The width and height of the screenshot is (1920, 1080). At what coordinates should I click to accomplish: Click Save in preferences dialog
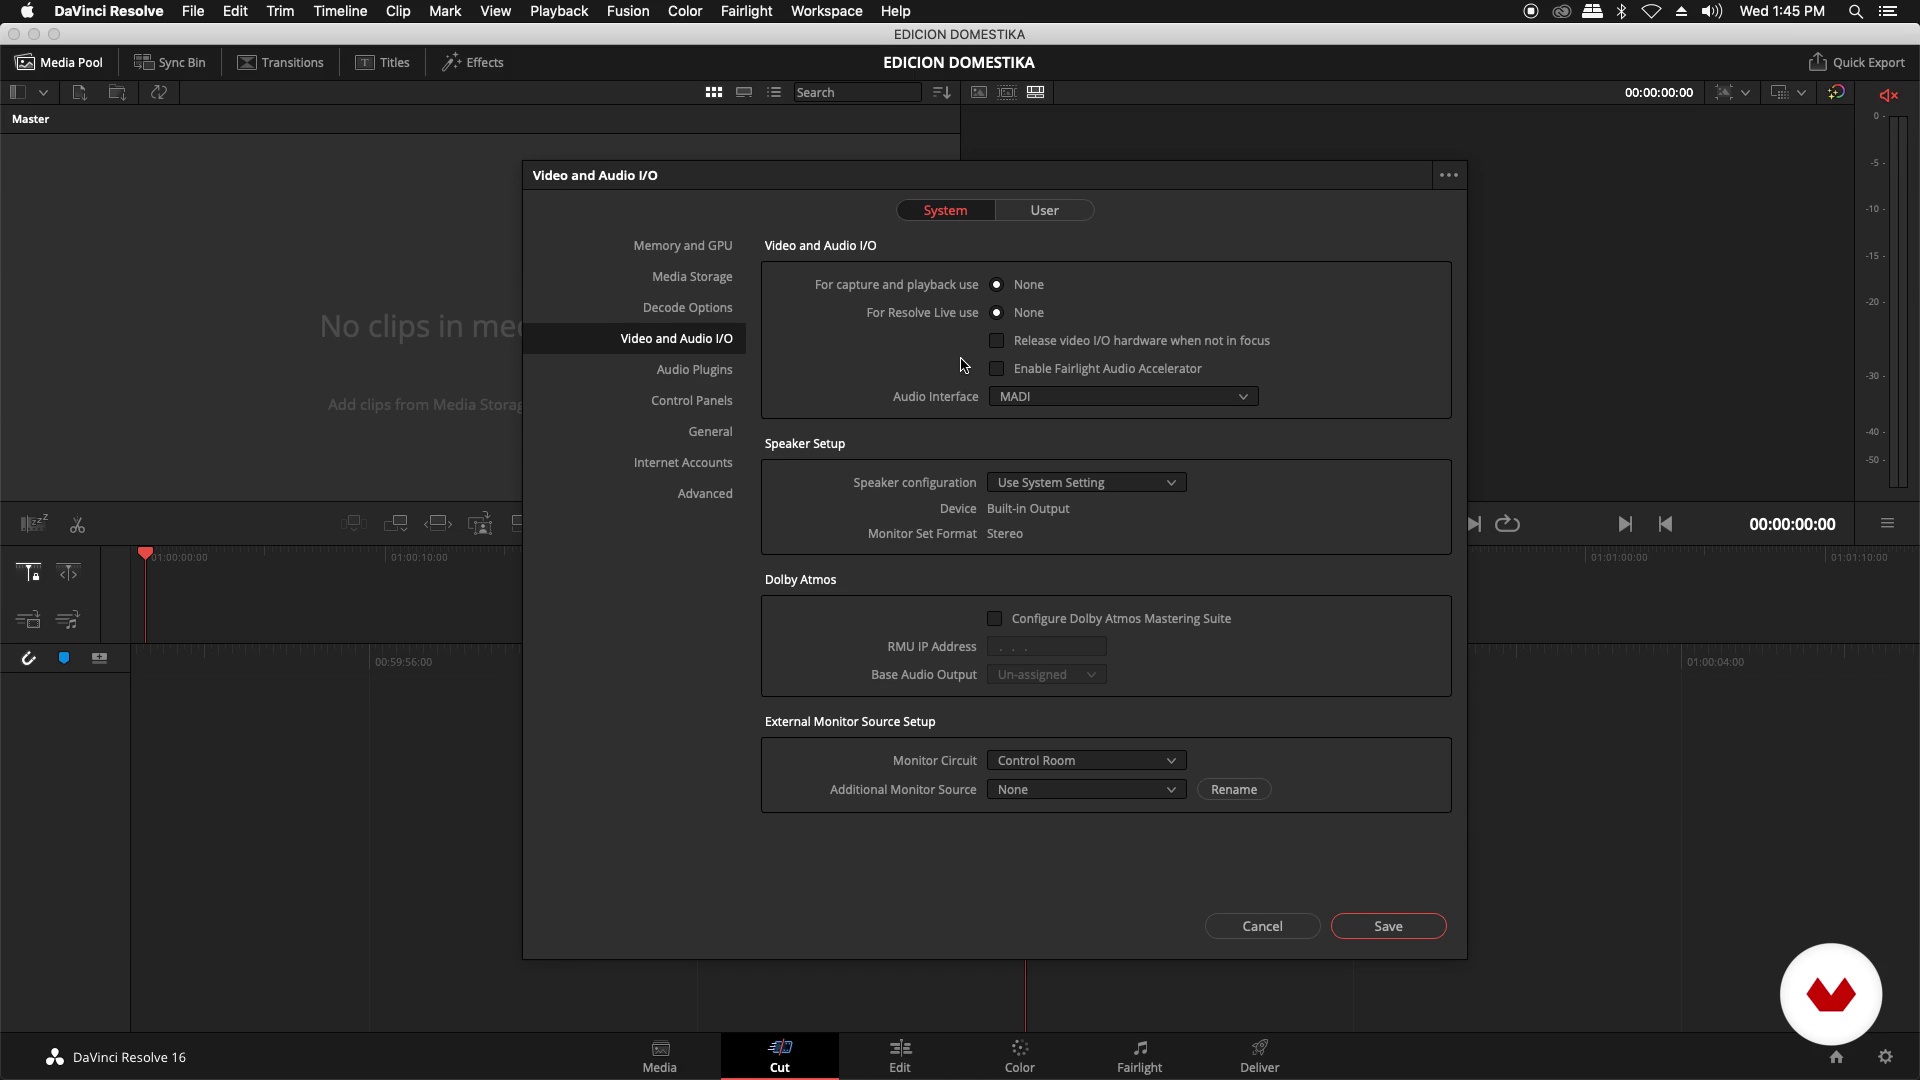[x=1388, y=927]
